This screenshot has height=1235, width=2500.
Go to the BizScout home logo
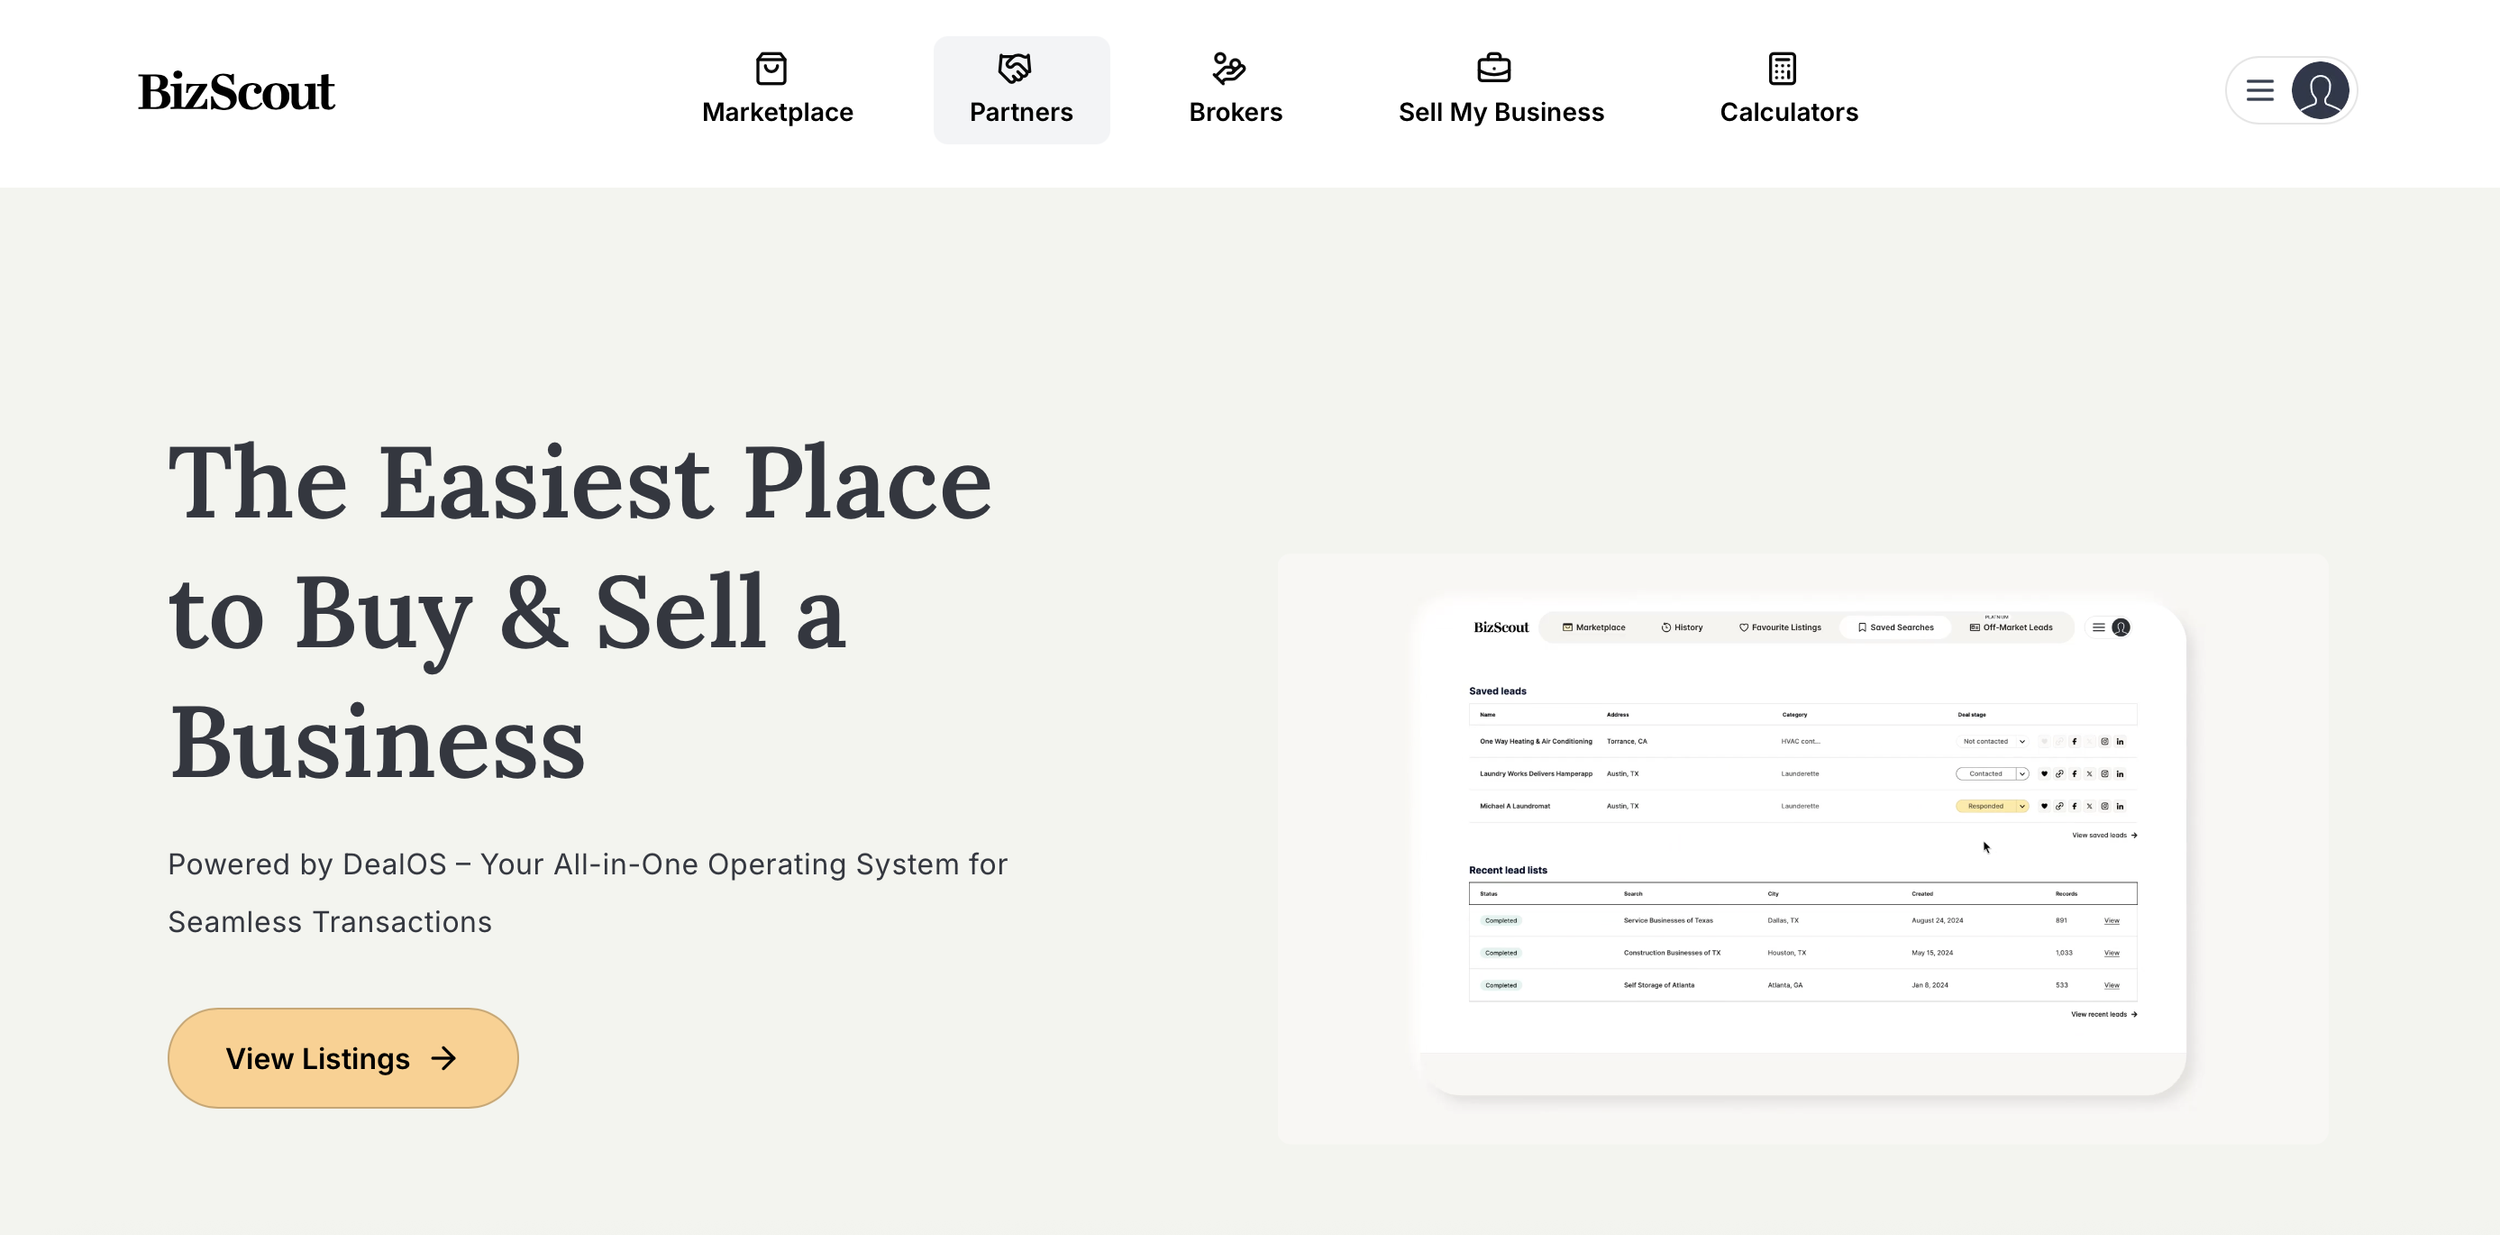(x=236, y=91)
